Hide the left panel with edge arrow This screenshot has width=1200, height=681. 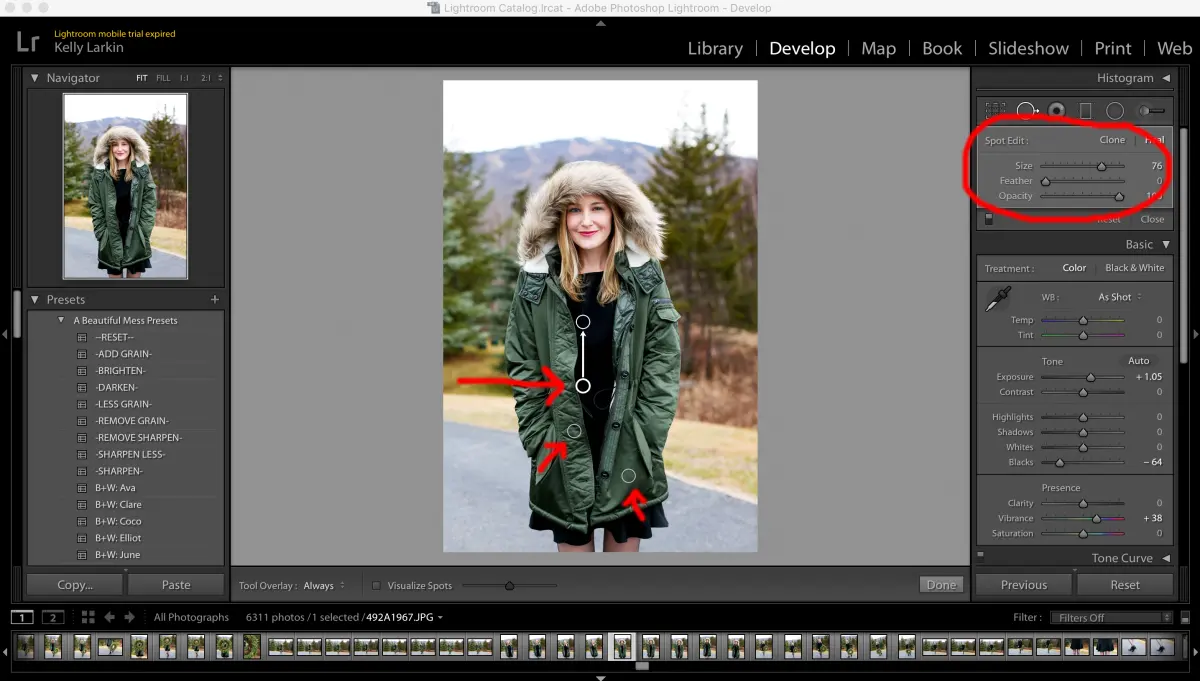pos(4,334)
